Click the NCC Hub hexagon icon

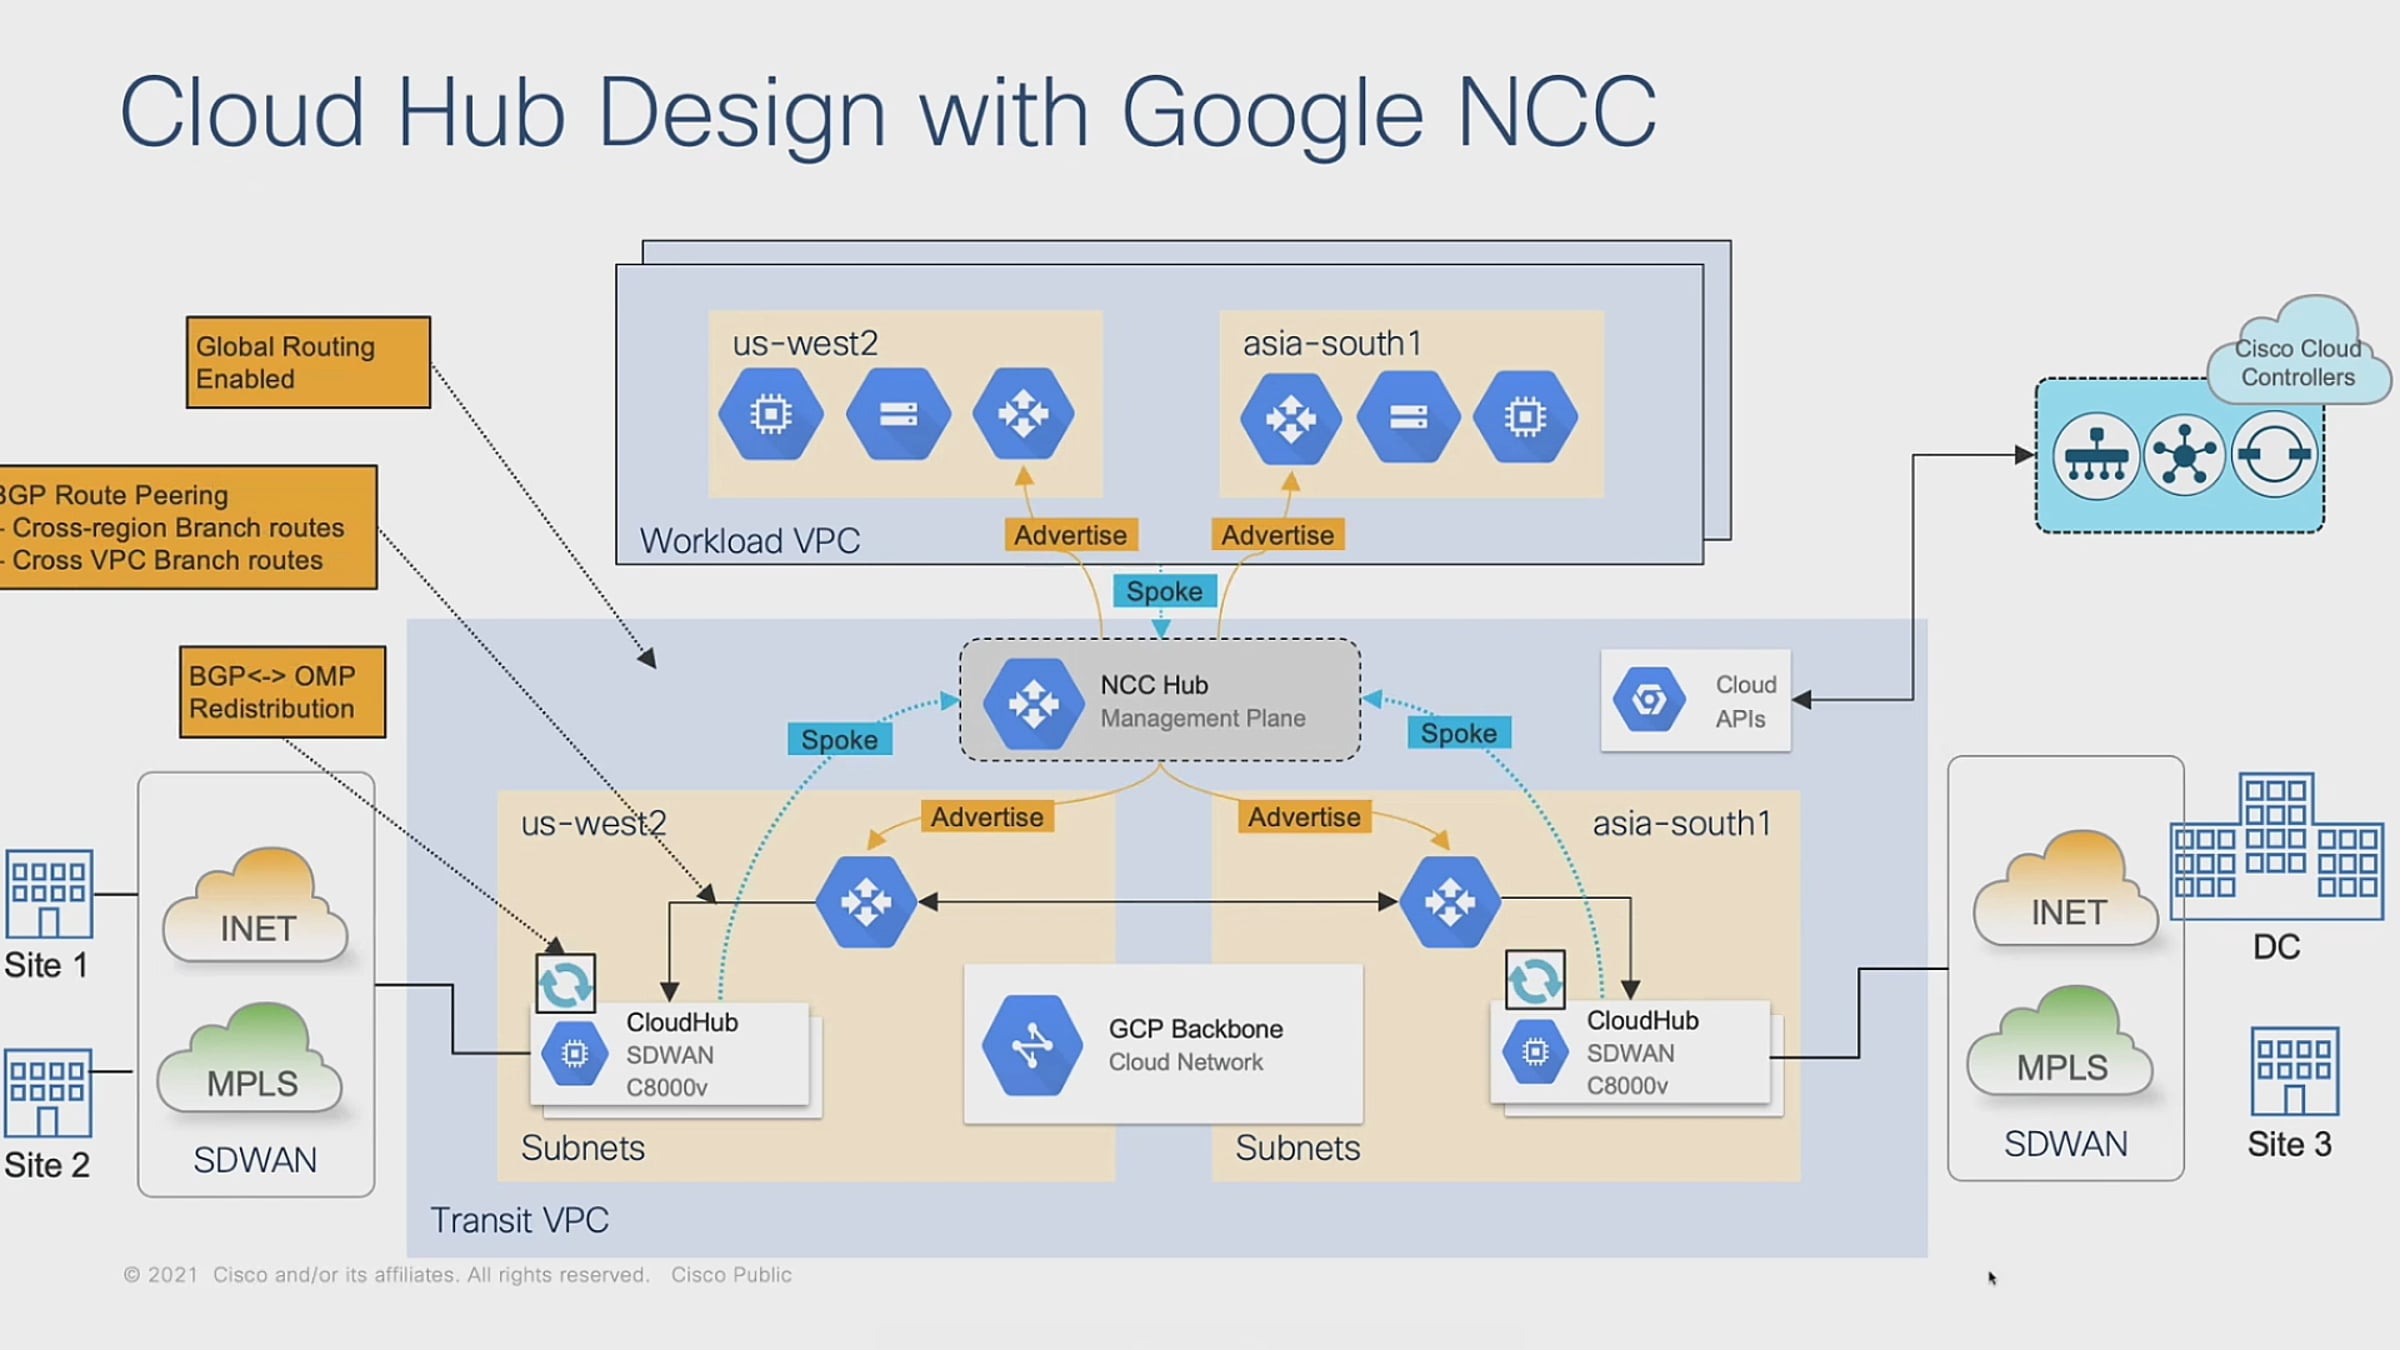pos(1033,703)
